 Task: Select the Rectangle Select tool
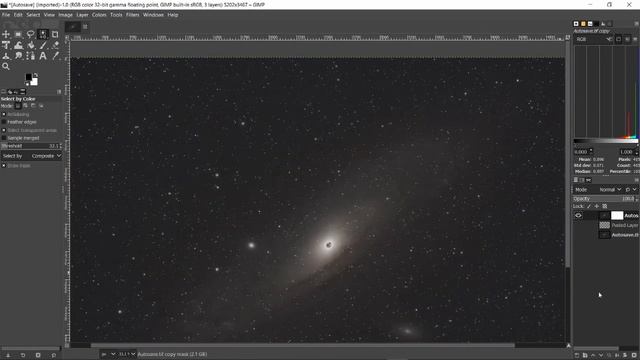click(x=18, y=34)
